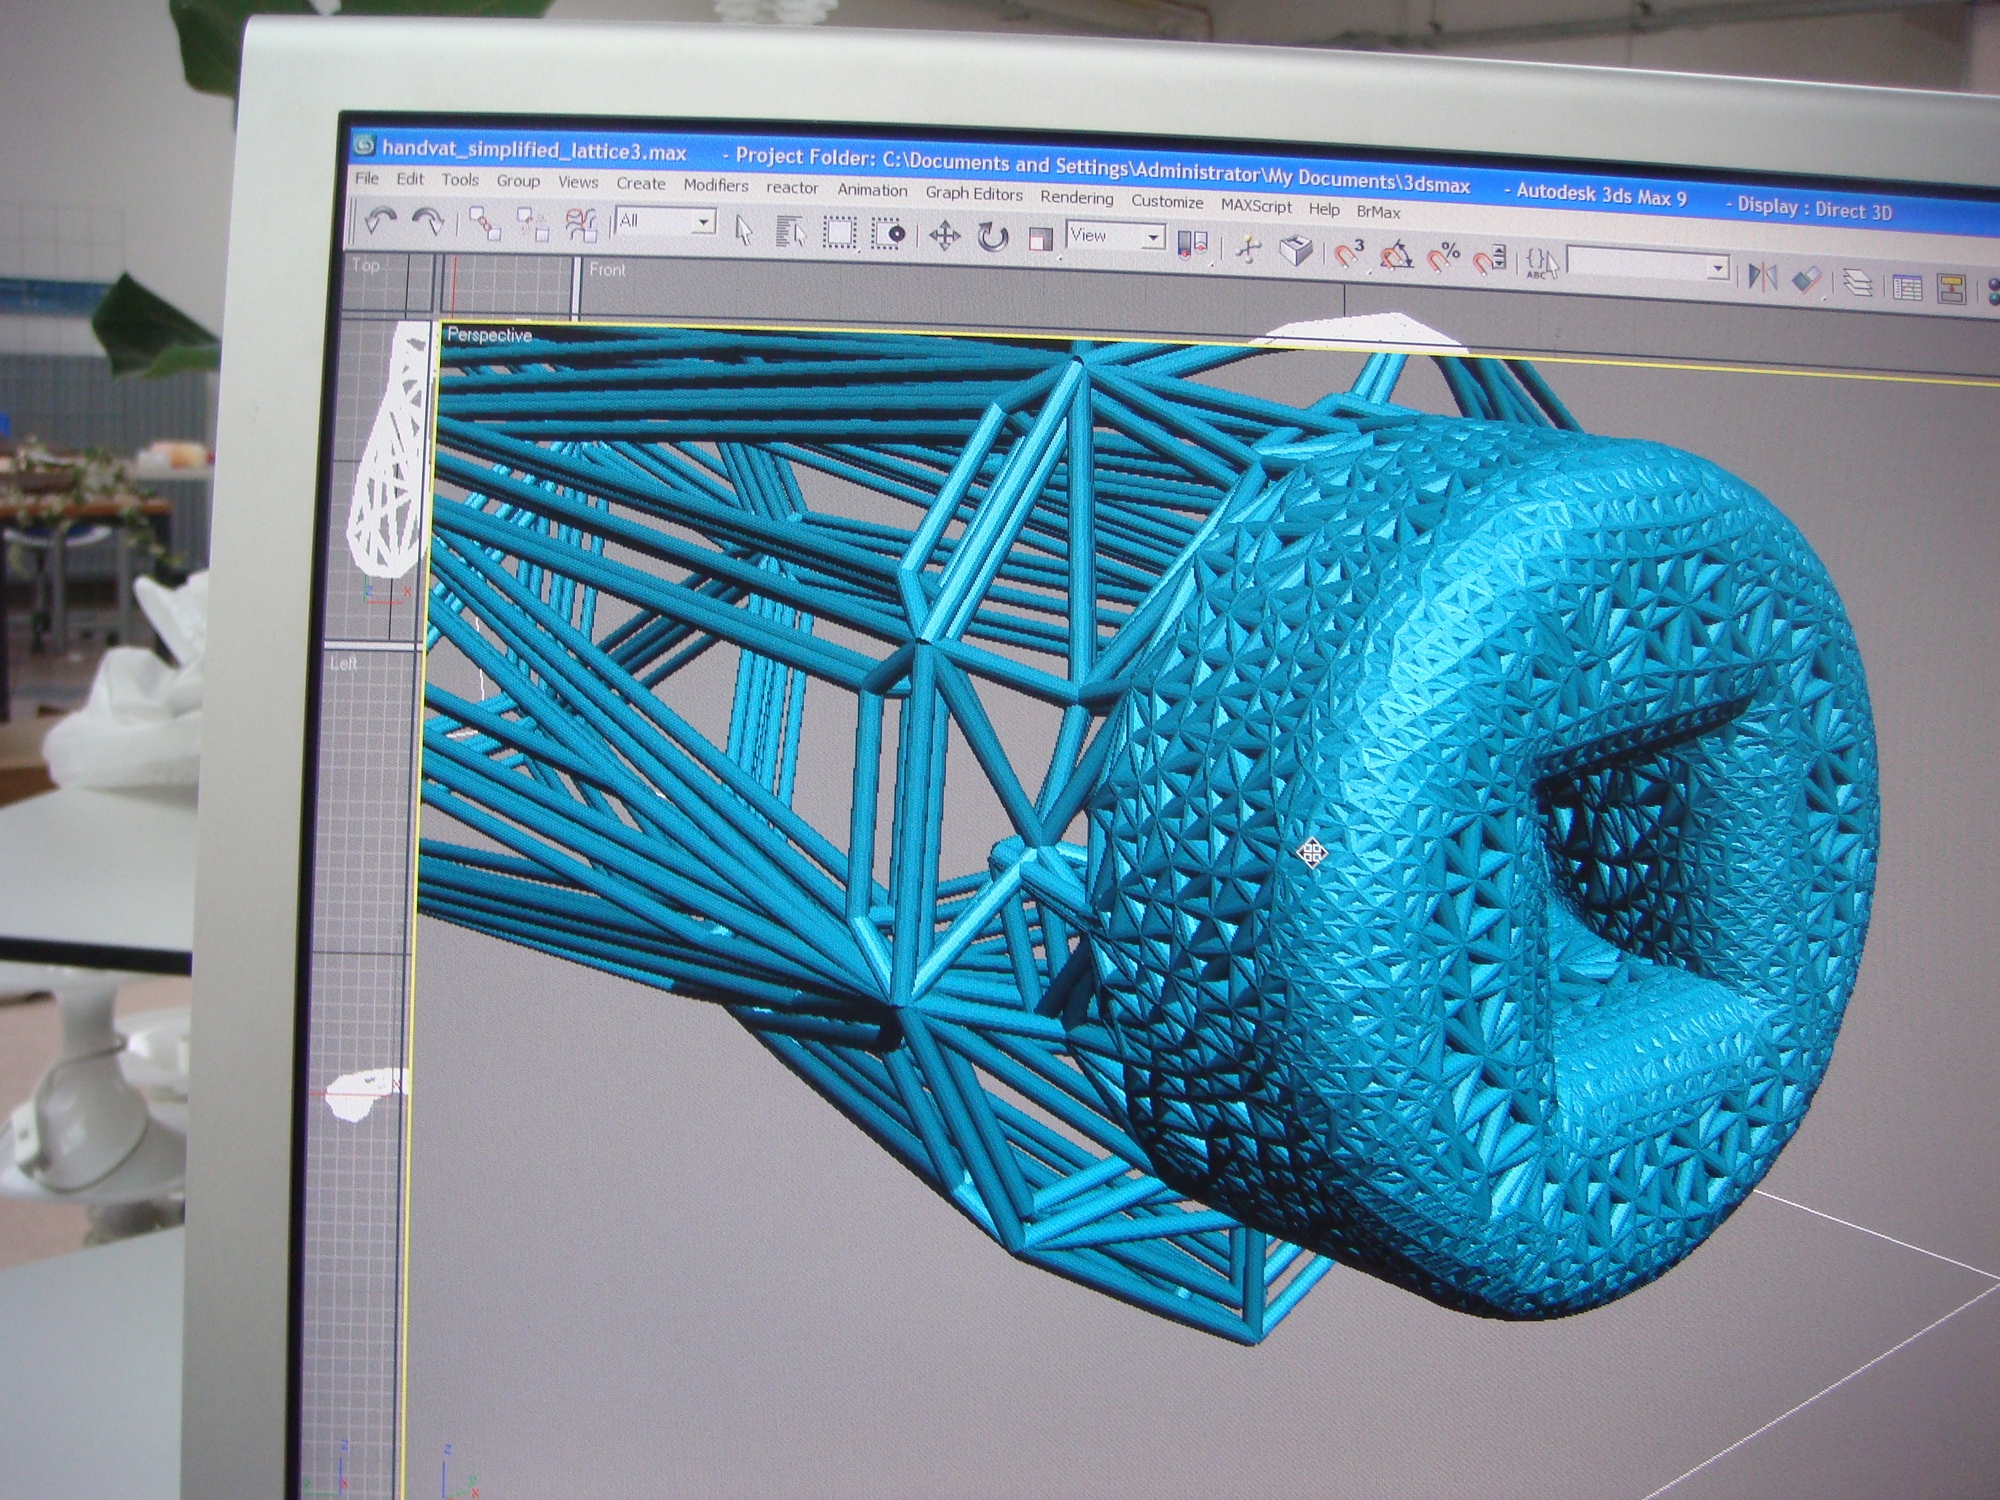Image resolution: width=2000 pixels, height=1500 pixels.
Task: Open the named selection sets dropdown
Action: coord(1718,268)
